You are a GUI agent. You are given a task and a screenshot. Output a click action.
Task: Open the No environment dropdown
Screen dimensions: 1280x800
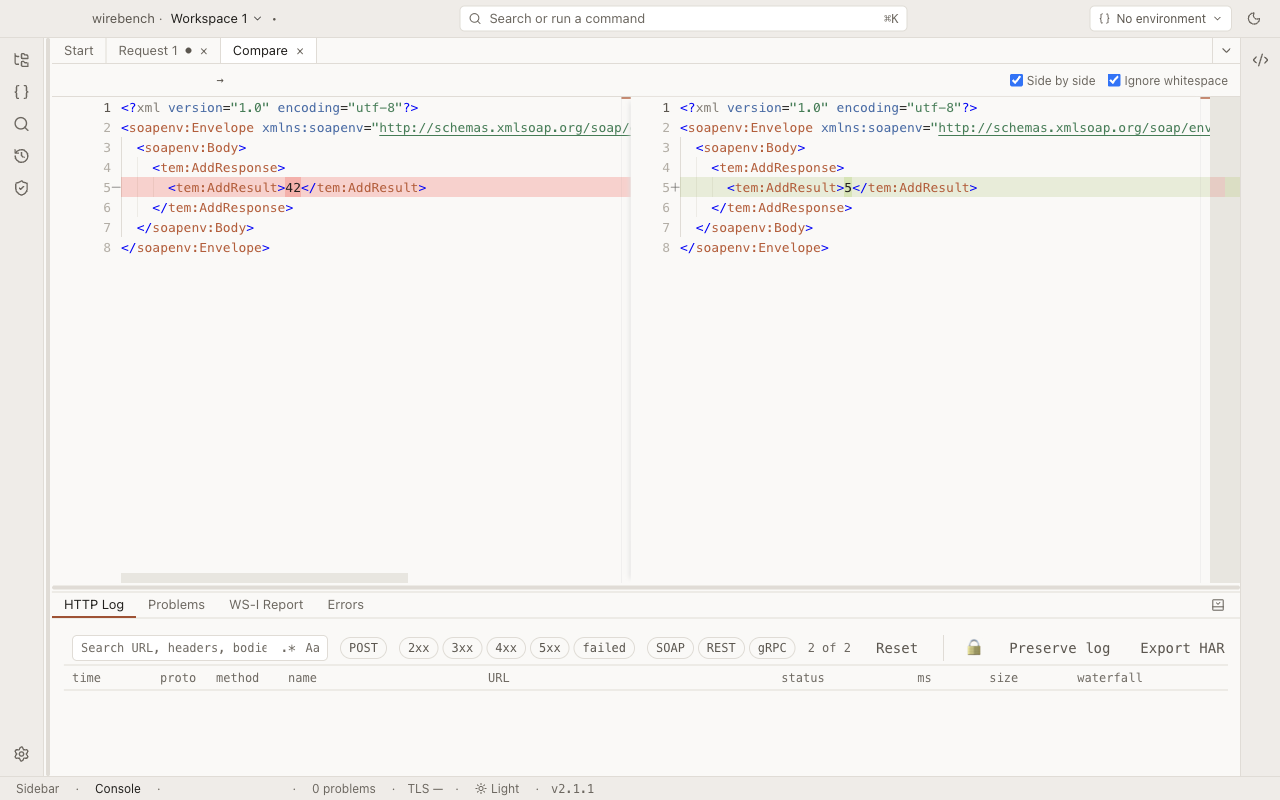[1160, 18]
